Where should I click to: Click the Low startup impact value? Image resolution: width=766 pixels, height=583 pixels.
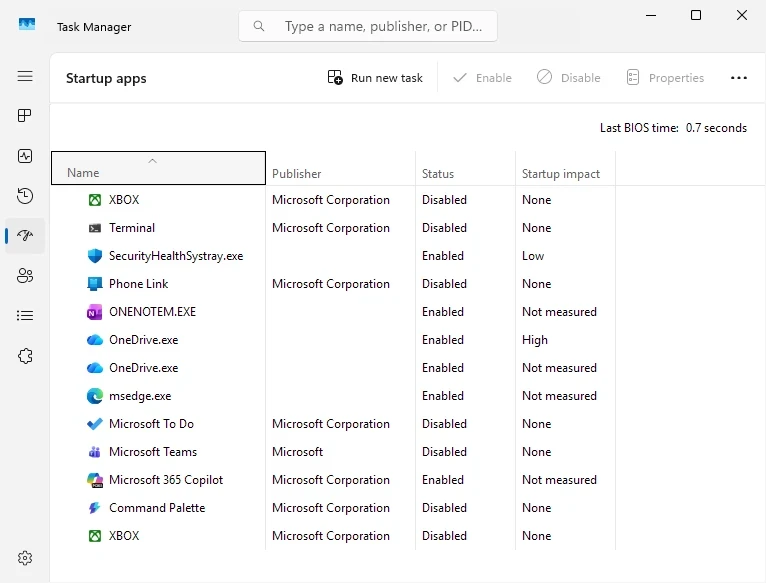pyautogui.click(x=532, y=256)
